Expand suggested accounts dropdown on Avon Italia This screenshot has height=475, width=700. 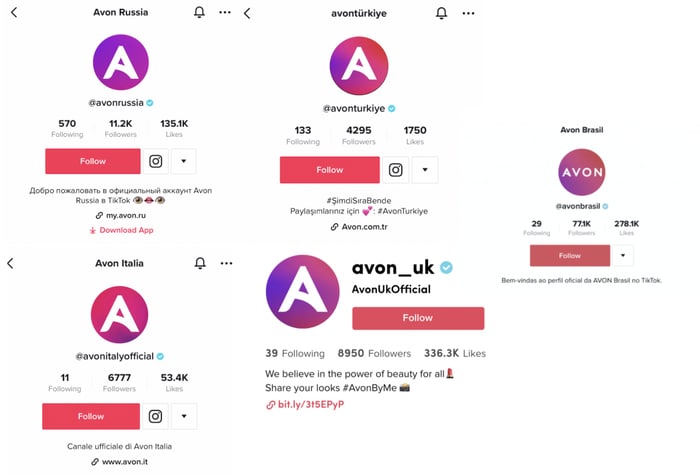pos(184,416)
